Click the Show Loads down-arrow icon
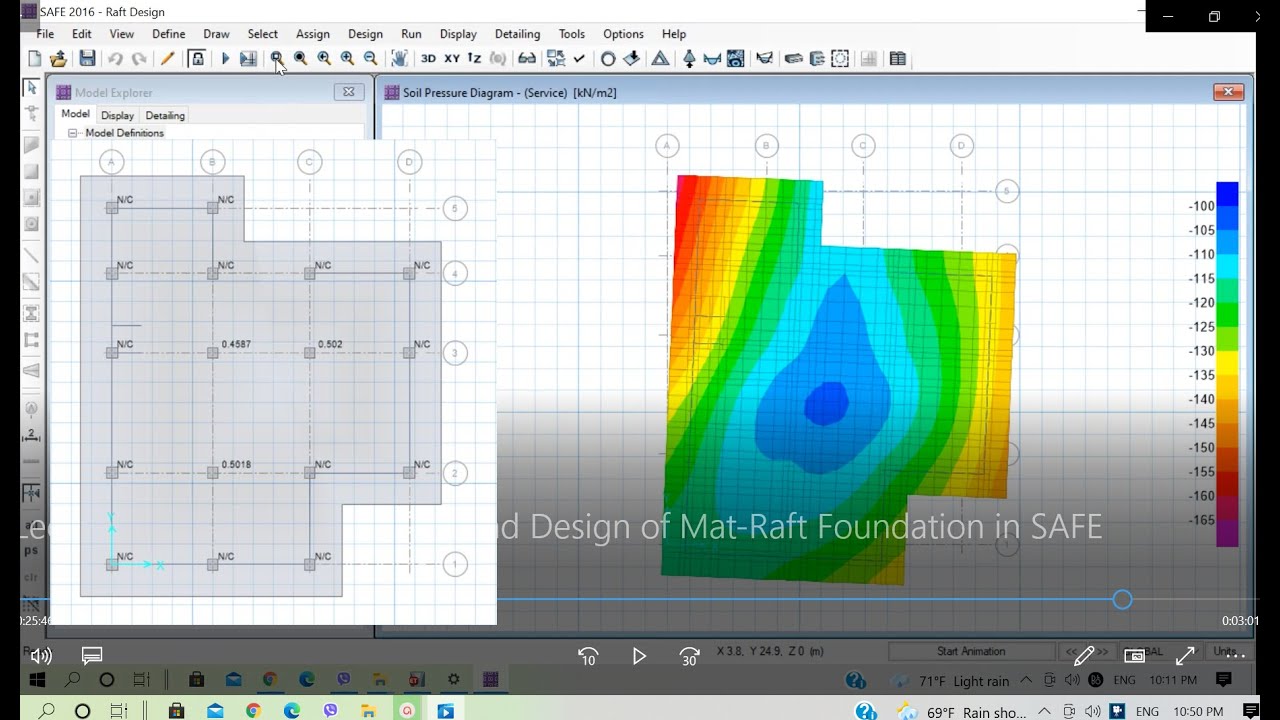 (632, 59)
